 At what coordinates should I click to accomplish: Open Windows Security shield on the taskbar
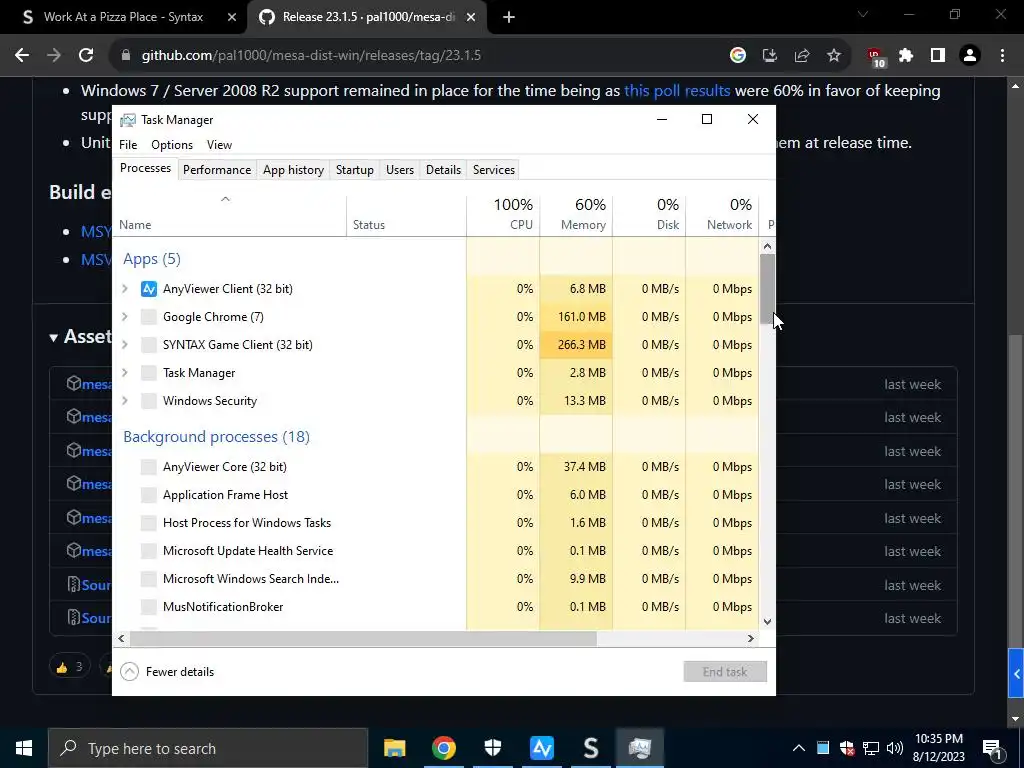[x=492, y=748]
